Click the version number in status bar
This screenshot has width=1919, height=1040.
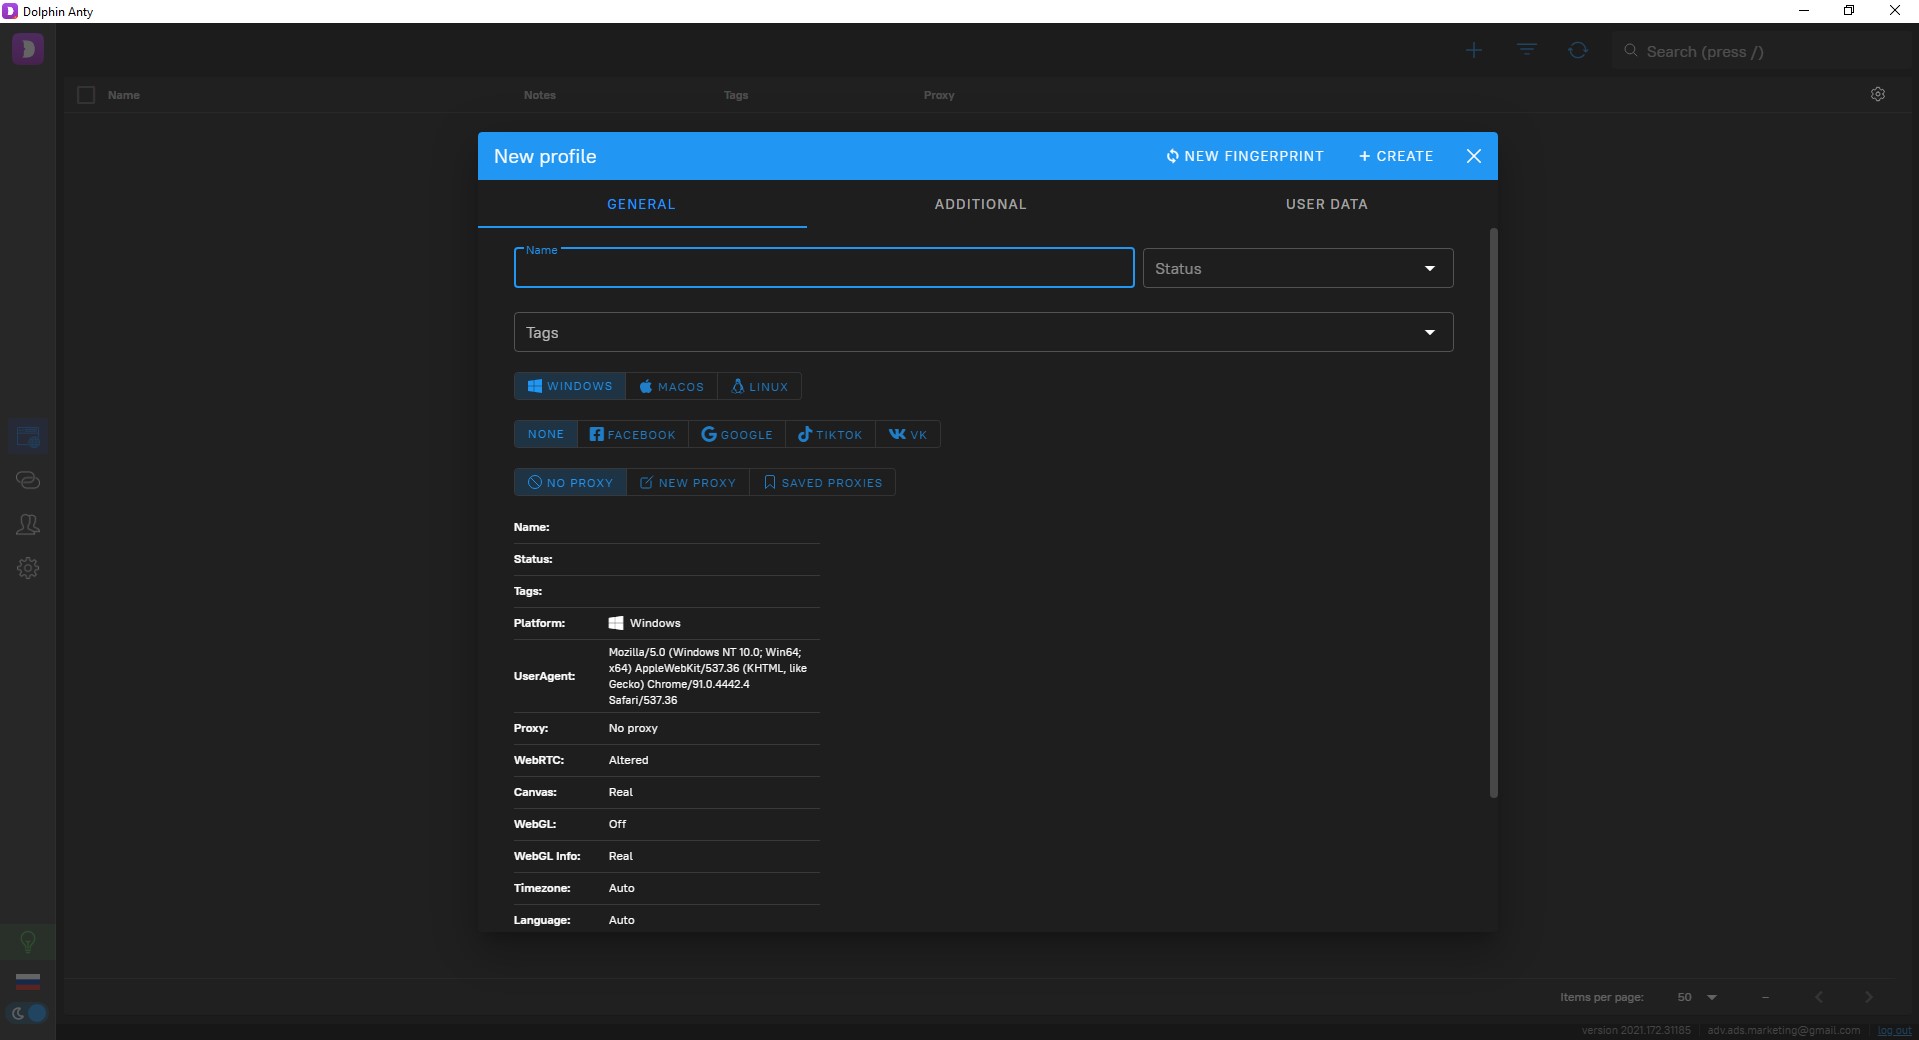click(x=1636, y=1030)
